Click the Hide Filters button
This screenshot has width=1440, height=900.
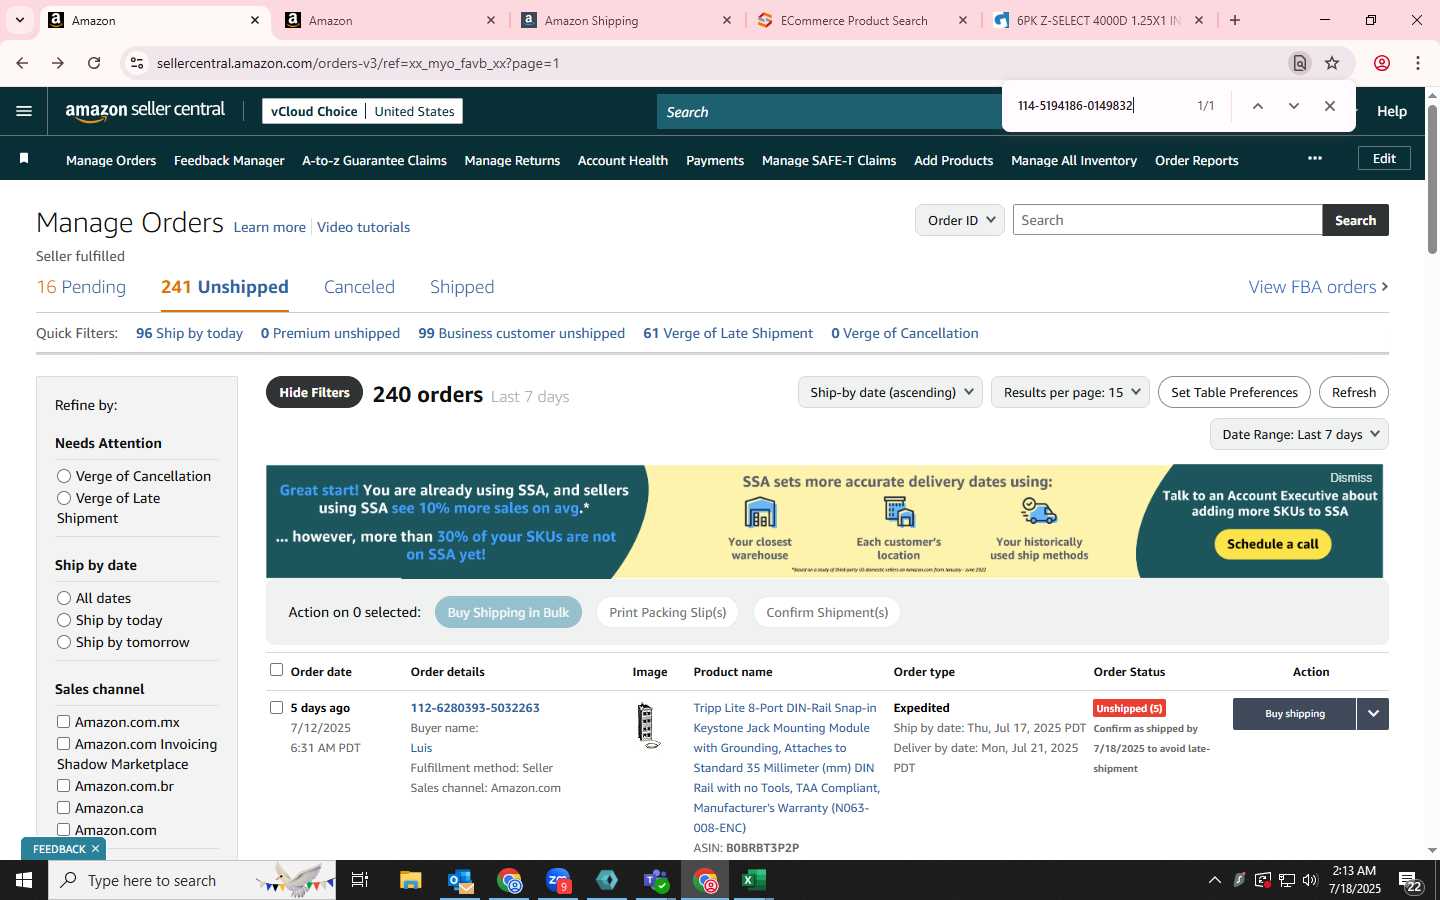tap(314, 392)
